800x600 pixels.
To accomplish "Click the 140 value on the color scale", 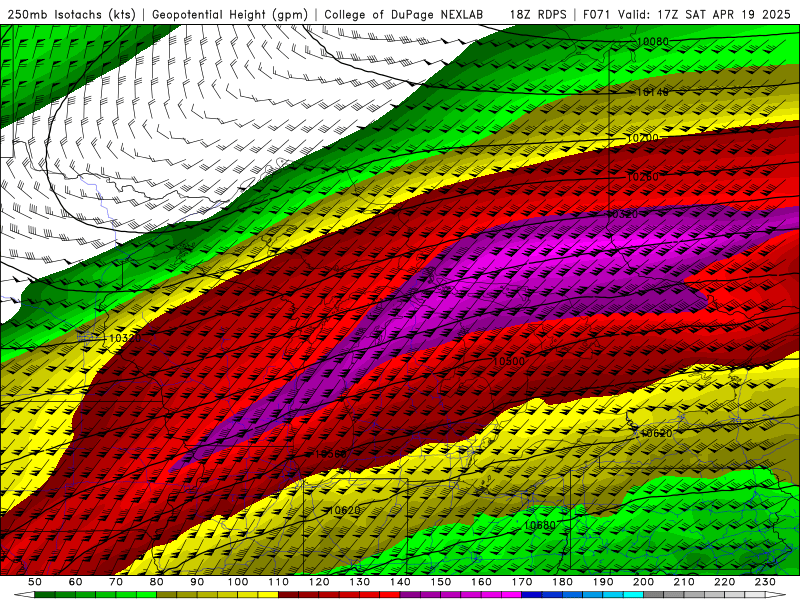I will click(400, 582).
